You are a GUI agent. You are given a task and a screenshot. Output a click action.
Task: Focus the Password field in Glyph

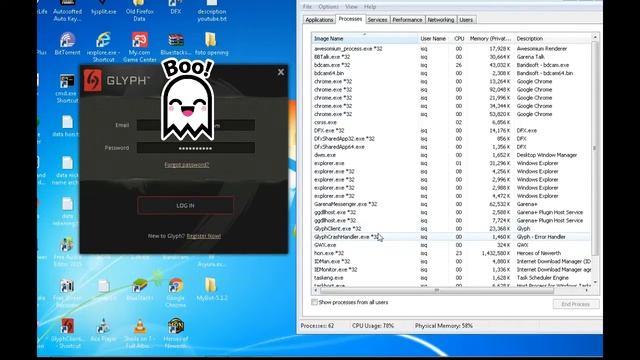tap(196, 148)
